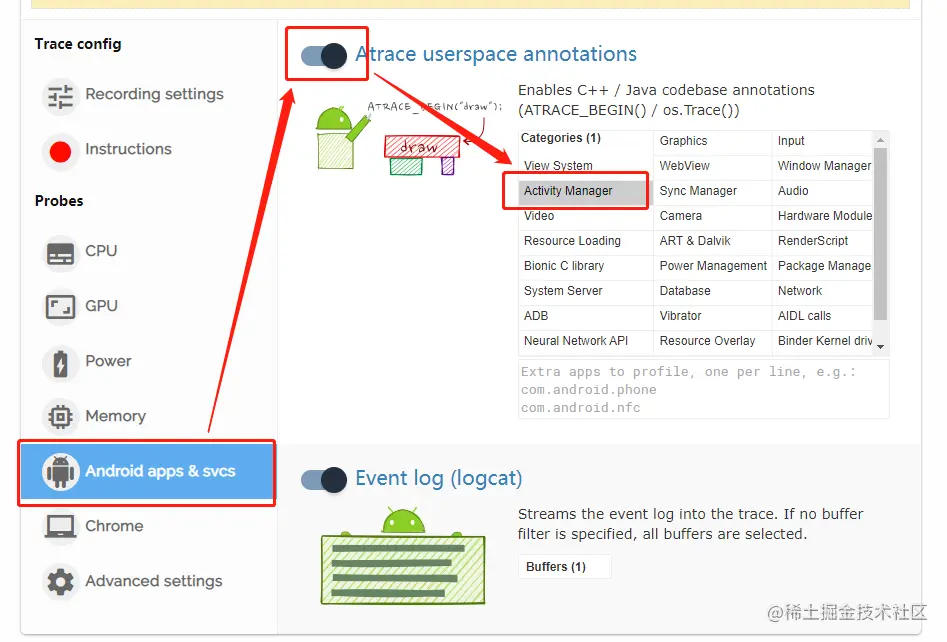
Task: Select the Resource Loading category
Action: coord(585,241)
